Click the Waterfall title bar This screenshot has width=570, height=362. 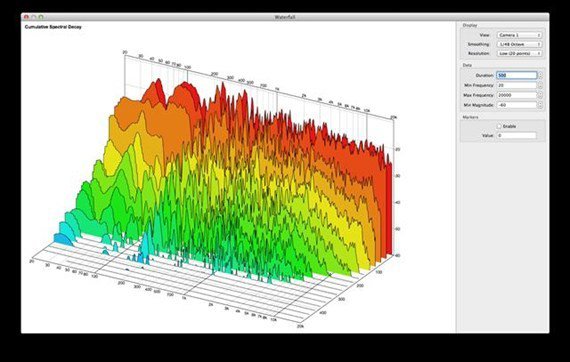point(285,17)
